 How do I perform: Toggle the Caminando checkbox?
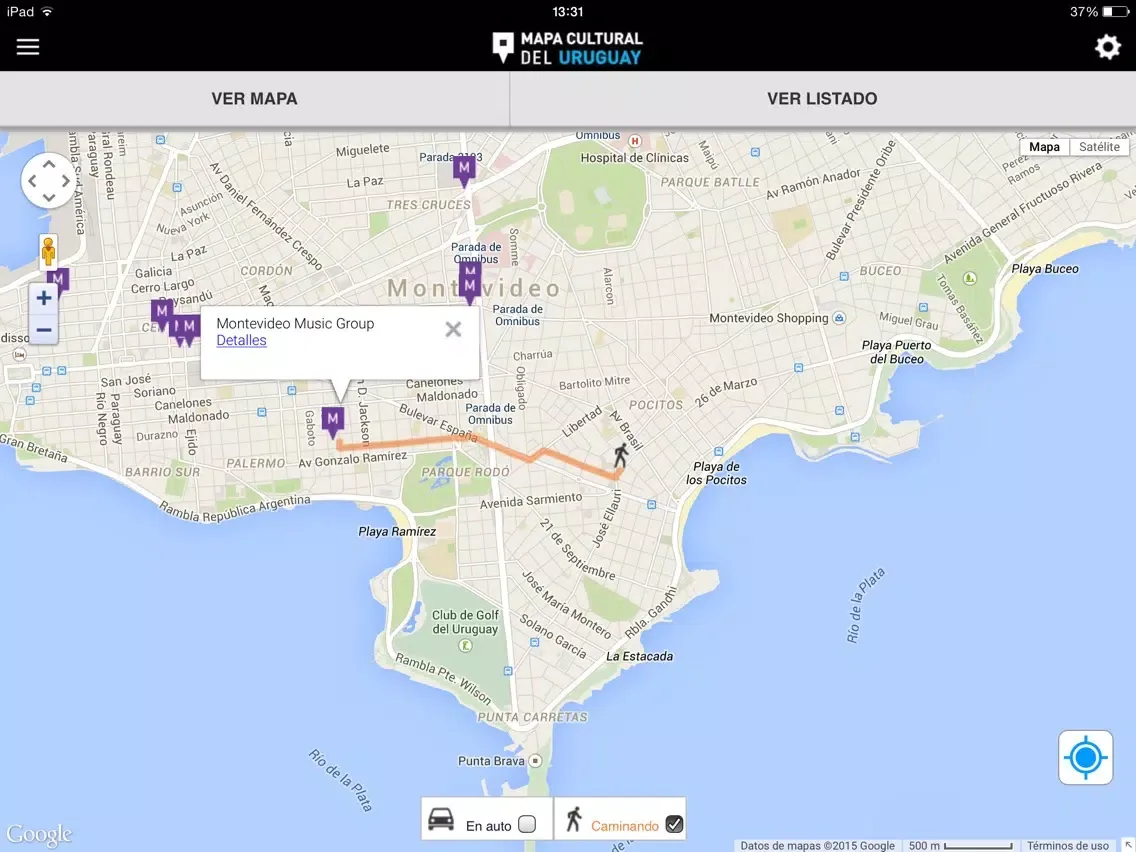674,824
